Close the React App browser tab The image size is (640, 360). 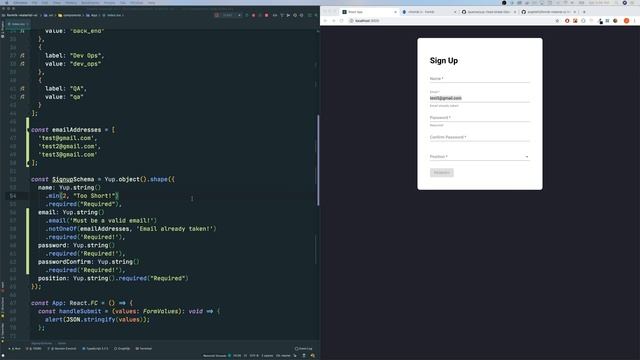tap(395, 12)
